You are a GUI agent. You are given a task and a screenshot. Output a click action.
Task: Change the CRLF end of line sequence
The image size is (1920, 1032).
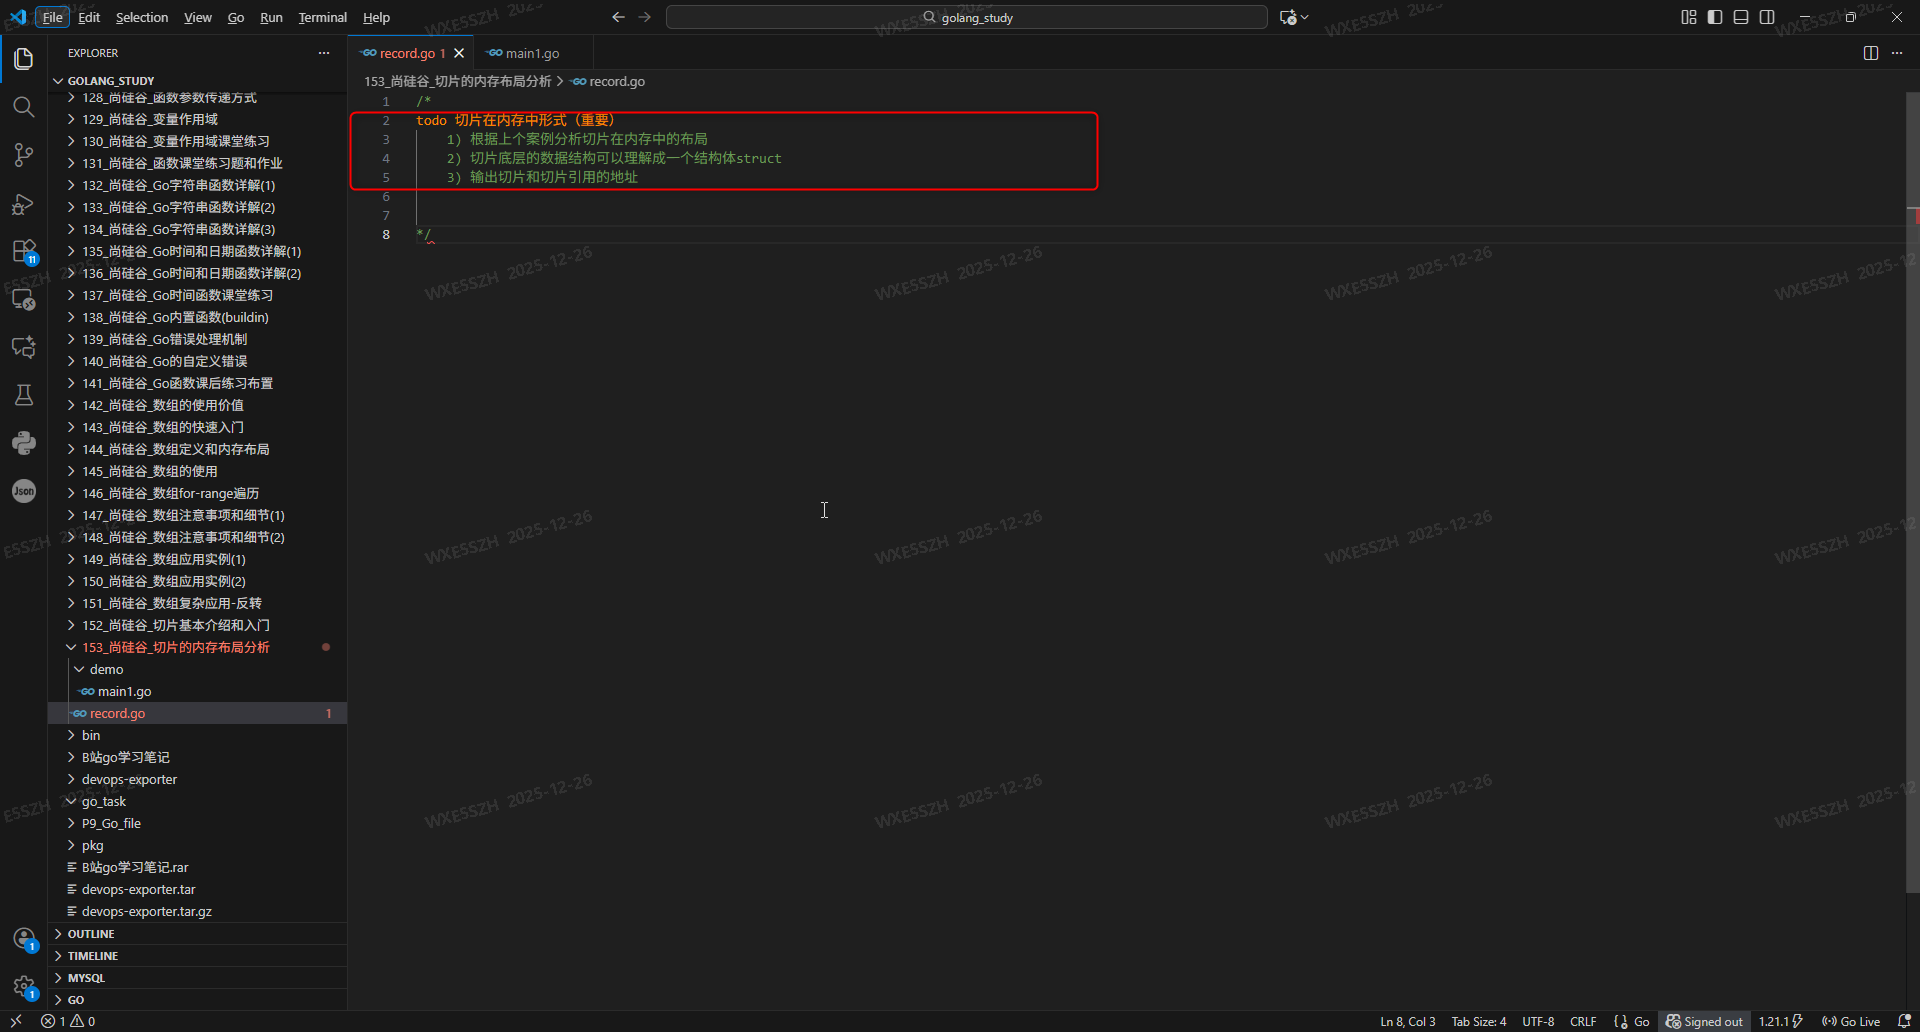[x=1583, y=1021]
